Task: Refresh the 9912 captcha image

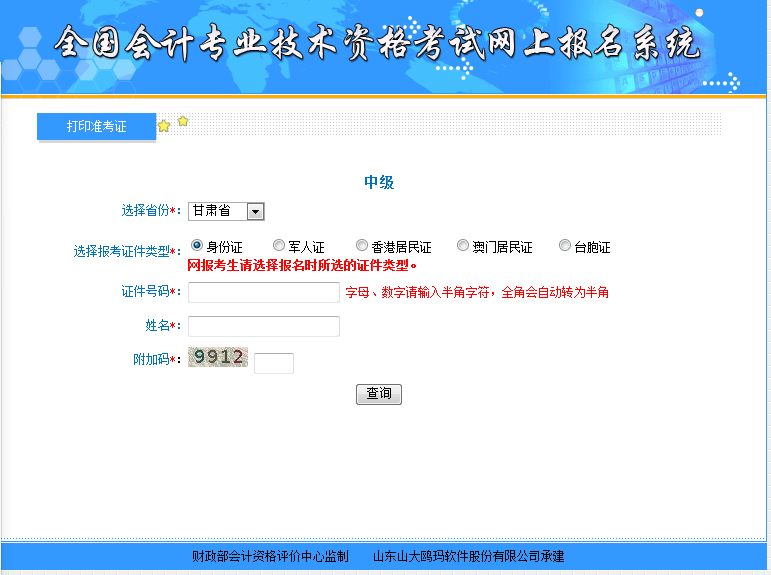Action: [218, 357]
